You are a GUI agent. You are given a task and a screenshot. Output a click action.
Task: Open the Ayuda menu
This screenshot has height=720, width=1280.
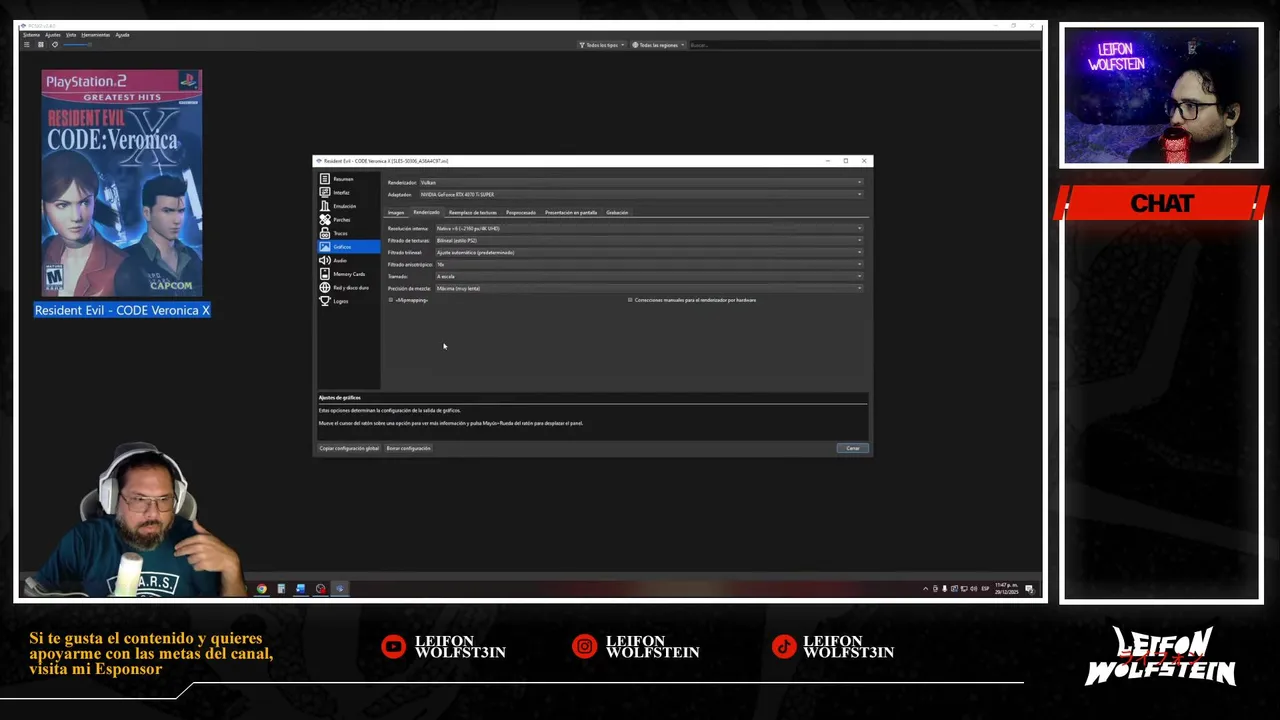(122, 35)
